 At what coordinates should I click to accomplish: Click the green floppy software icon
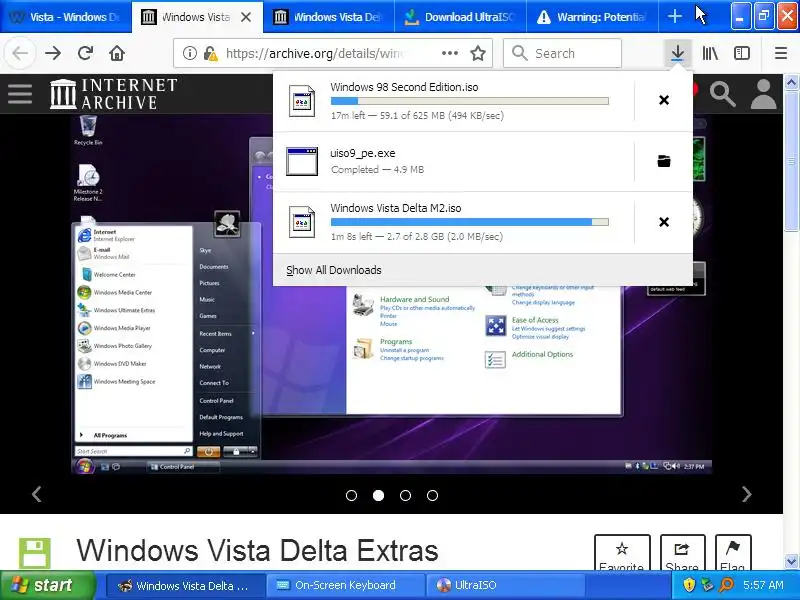(x=35, y=553)
